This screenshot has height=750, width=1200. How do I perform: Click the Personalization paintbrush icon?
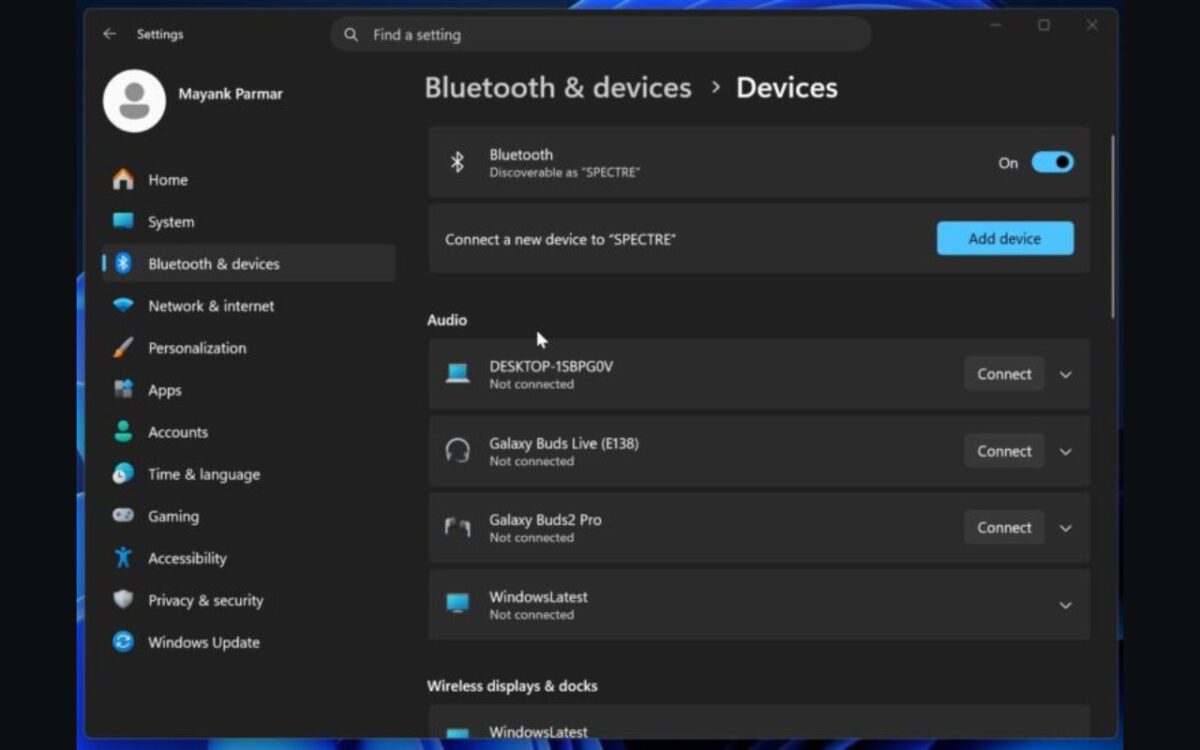[x=123, y=348]
